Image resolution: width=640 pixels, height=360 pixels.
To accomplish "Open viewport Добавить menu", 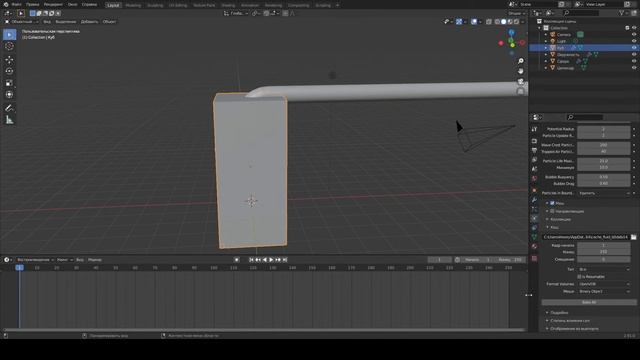I will click(x=89, y=22).
